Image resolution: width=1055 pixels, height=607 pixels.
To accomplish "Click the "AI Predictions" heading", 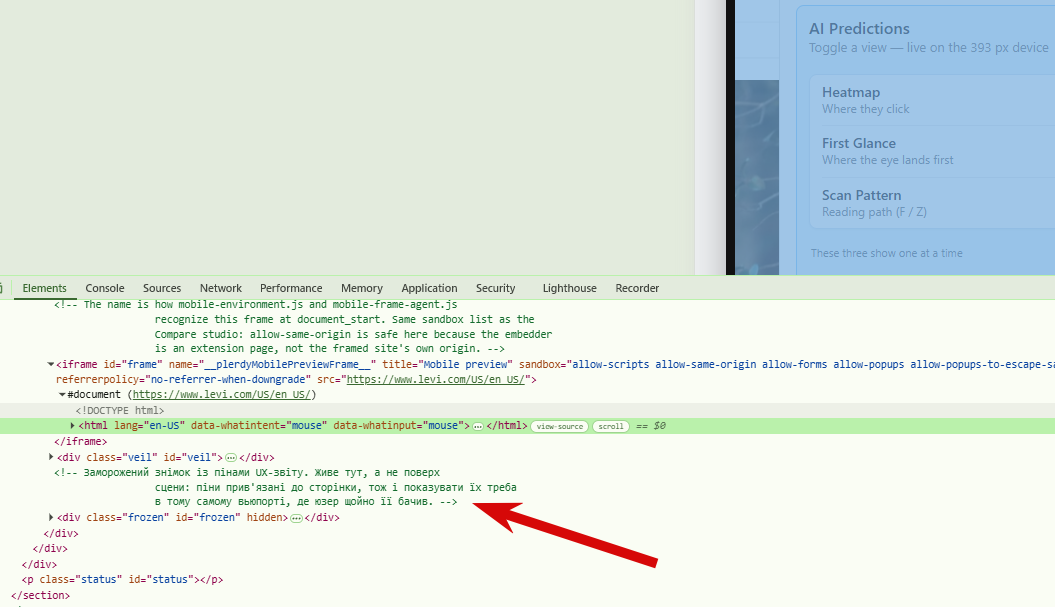I will [859, 29].
